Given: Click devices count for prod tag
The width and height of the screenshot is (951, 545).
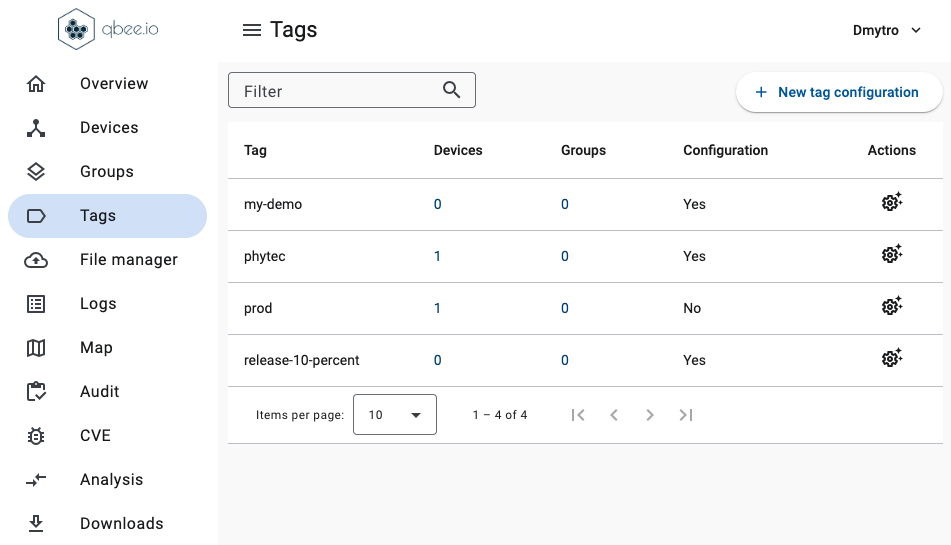Looking at the screenshot, I should tap(437, 309).
